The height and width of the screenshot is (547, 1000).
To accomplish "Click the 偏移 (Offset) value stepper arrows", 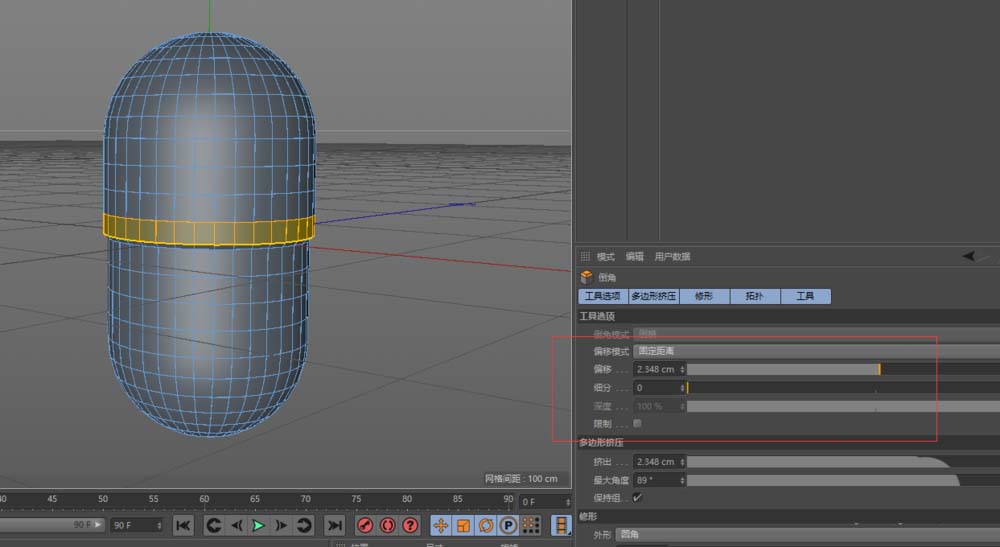I will (683, 369).
